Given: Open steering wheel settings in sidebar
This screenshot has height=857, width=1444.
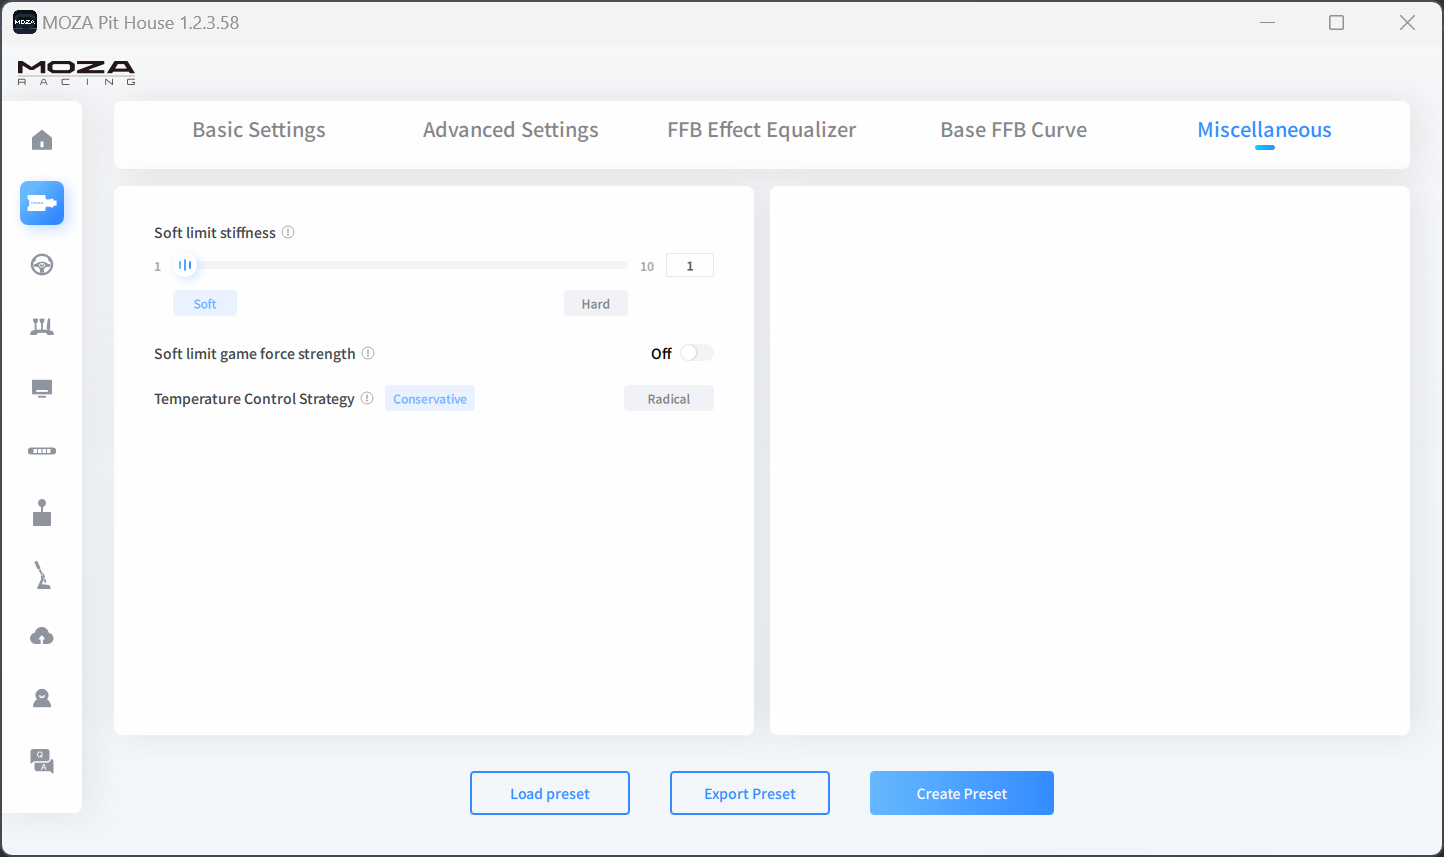Looking at the screenshot, I should click(42, 265).
